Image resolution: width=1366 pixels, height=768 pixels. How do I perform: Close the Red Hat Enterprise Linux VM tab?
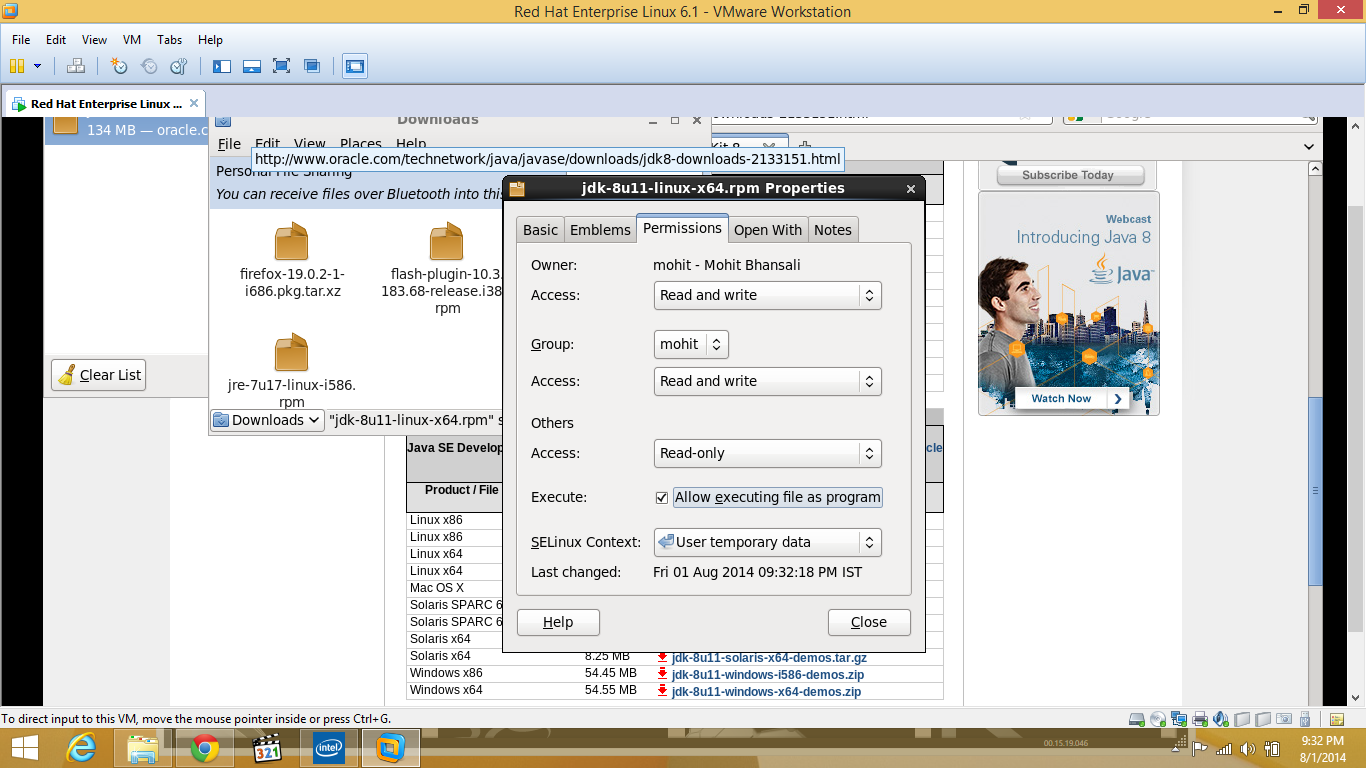tap(194, 103)
